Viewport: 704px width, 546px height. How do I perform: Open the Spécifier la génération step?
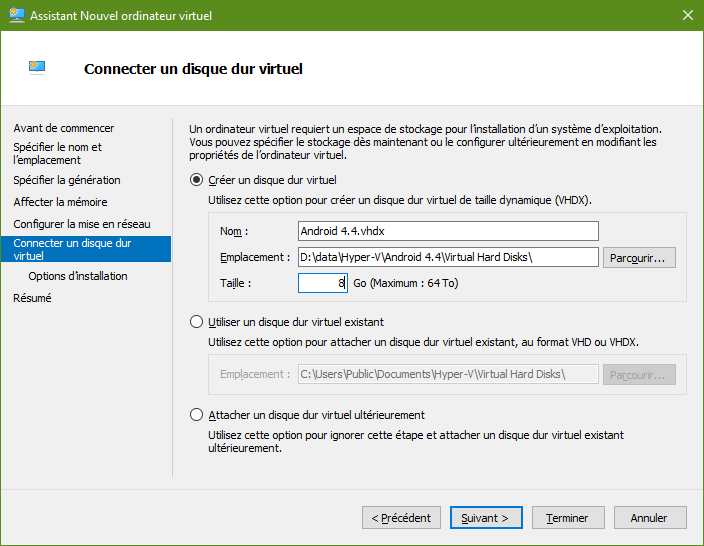67,180
